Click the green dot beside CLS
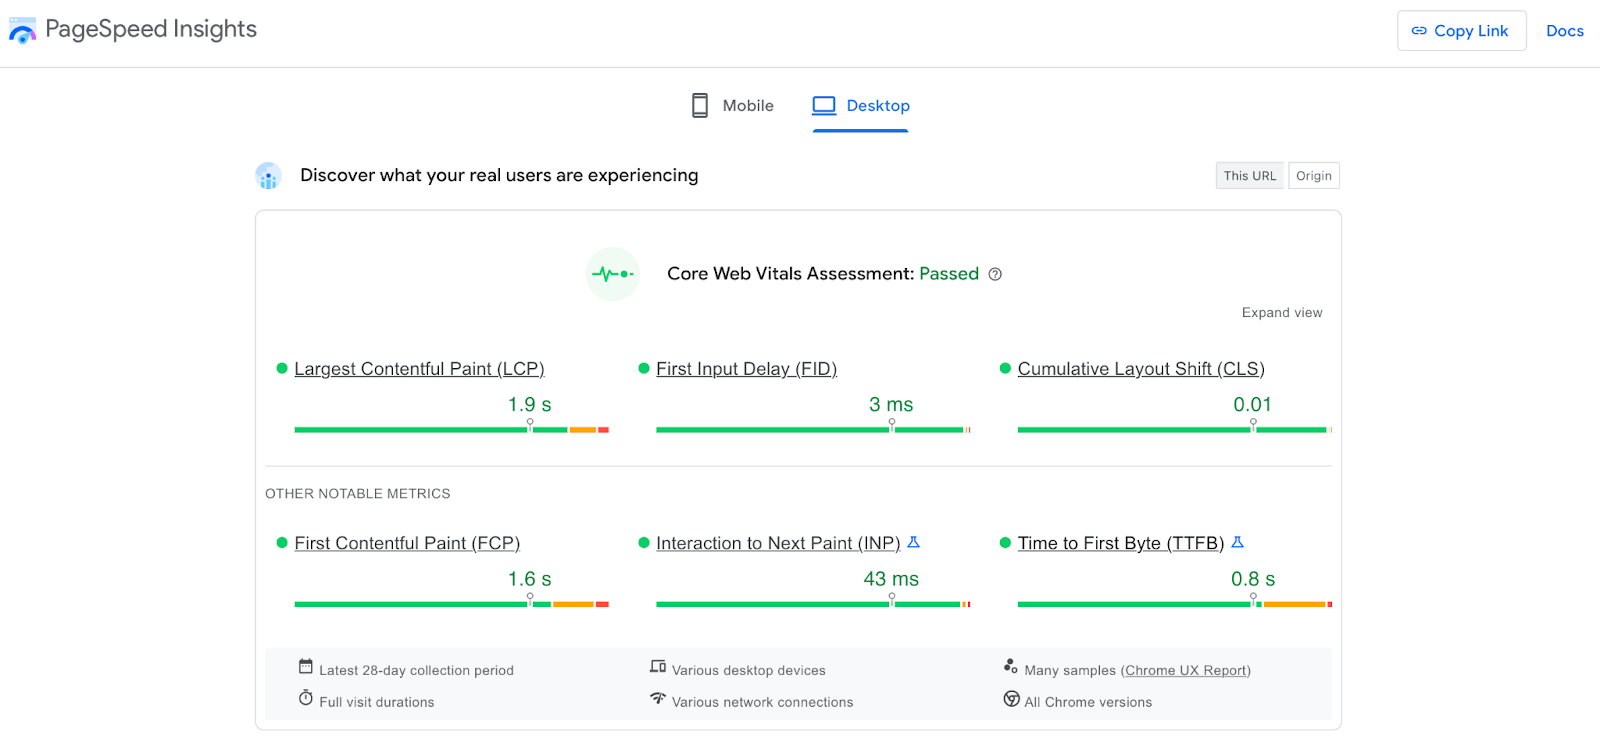 coord(1006,369)
